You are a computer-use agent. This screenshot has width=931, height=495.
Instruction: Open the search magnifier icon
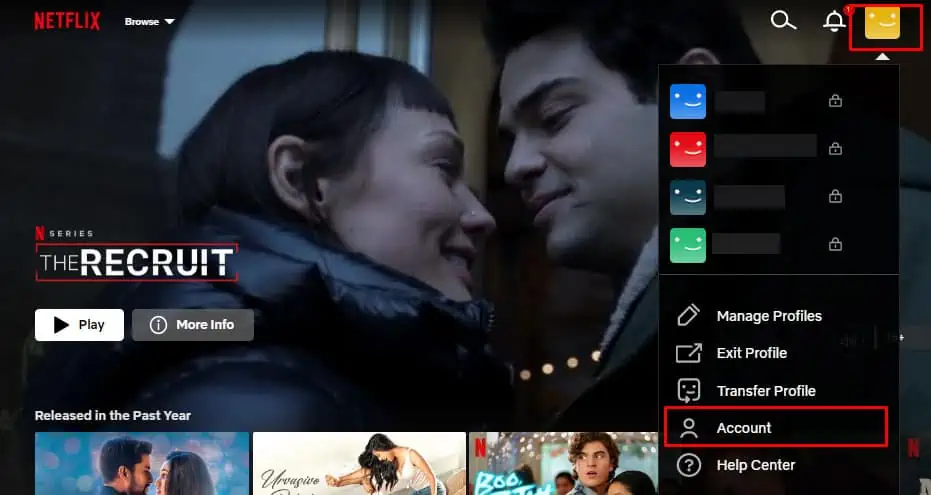[x=783, y=21]
